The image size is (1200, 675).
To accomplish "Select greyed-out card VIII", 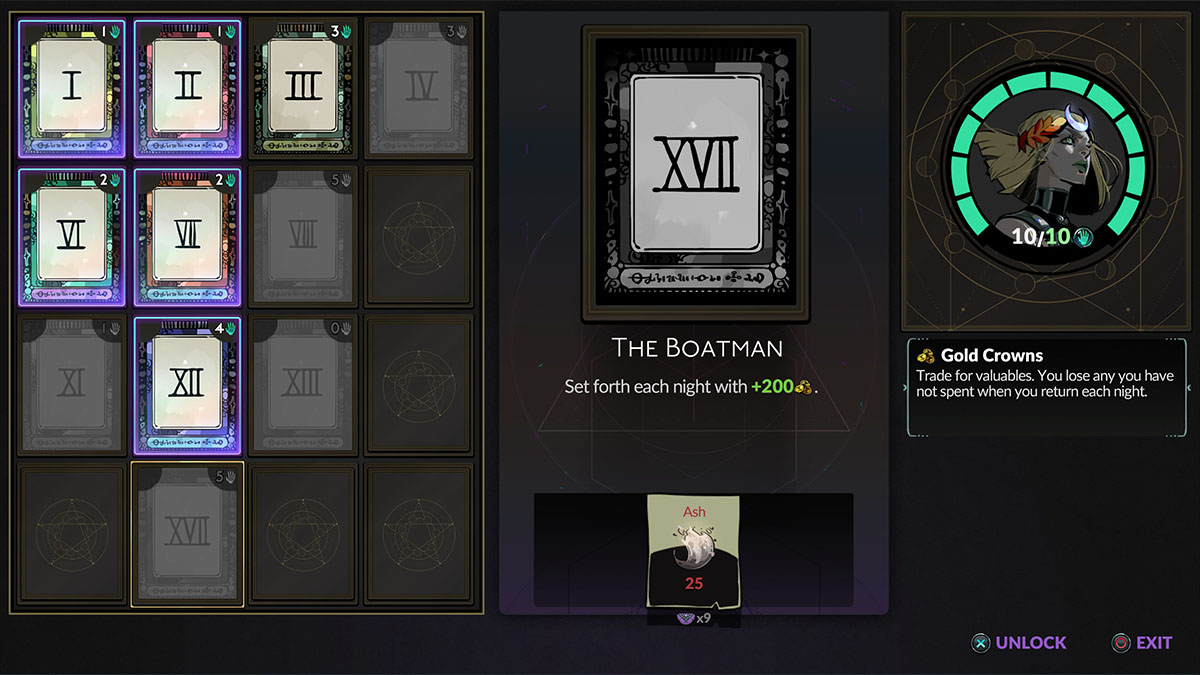I will tap(302, 237).
